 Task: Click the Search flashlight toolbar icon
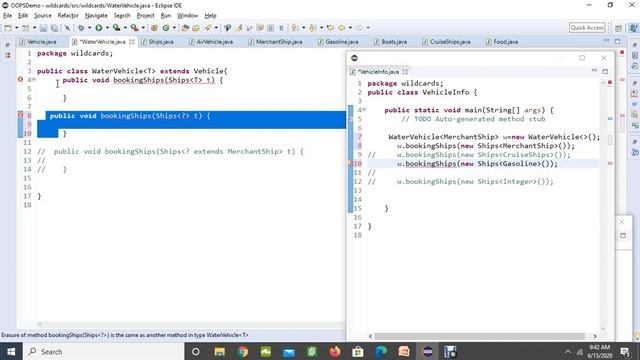coord(208,28)
